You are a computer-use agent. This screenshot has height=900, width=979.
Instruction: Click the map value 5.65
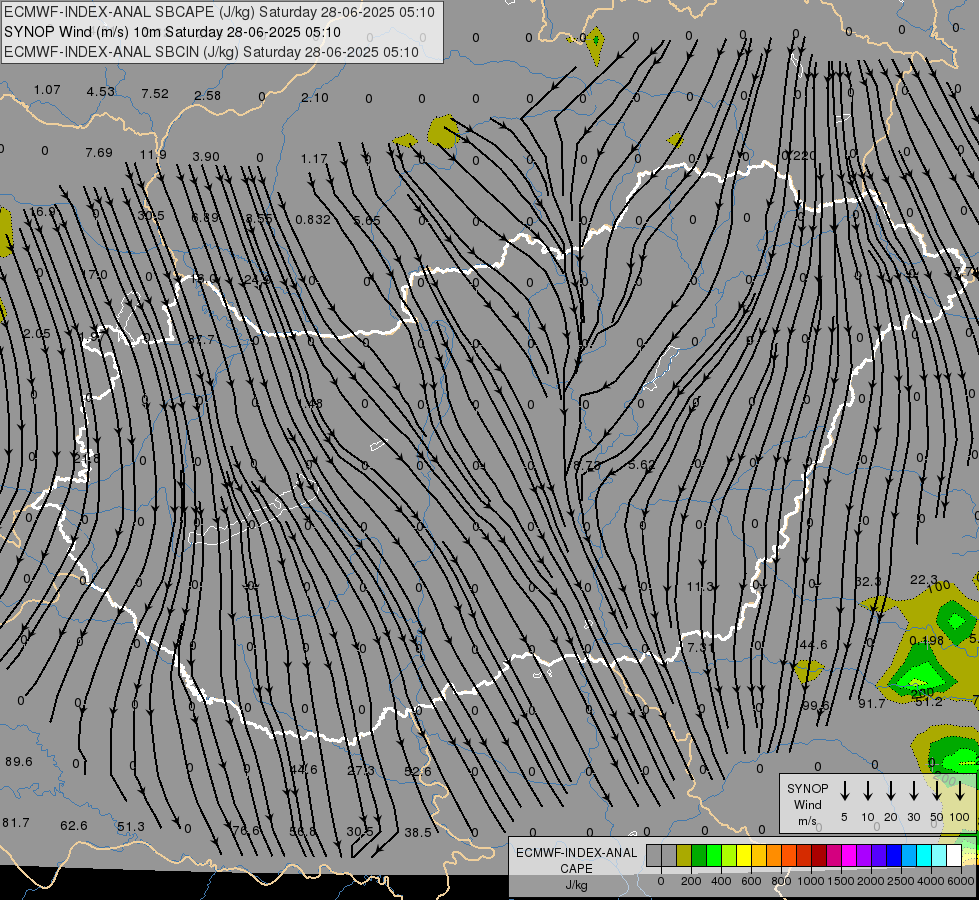pos(367,220)
